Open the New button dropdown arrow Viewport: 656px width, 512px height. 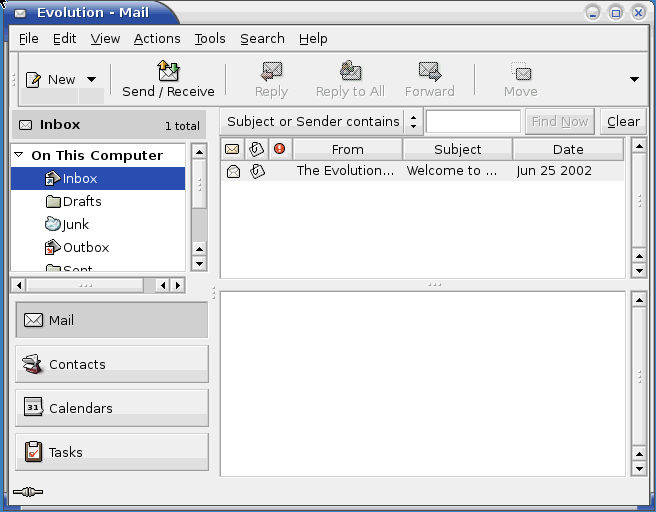point(91,79)
